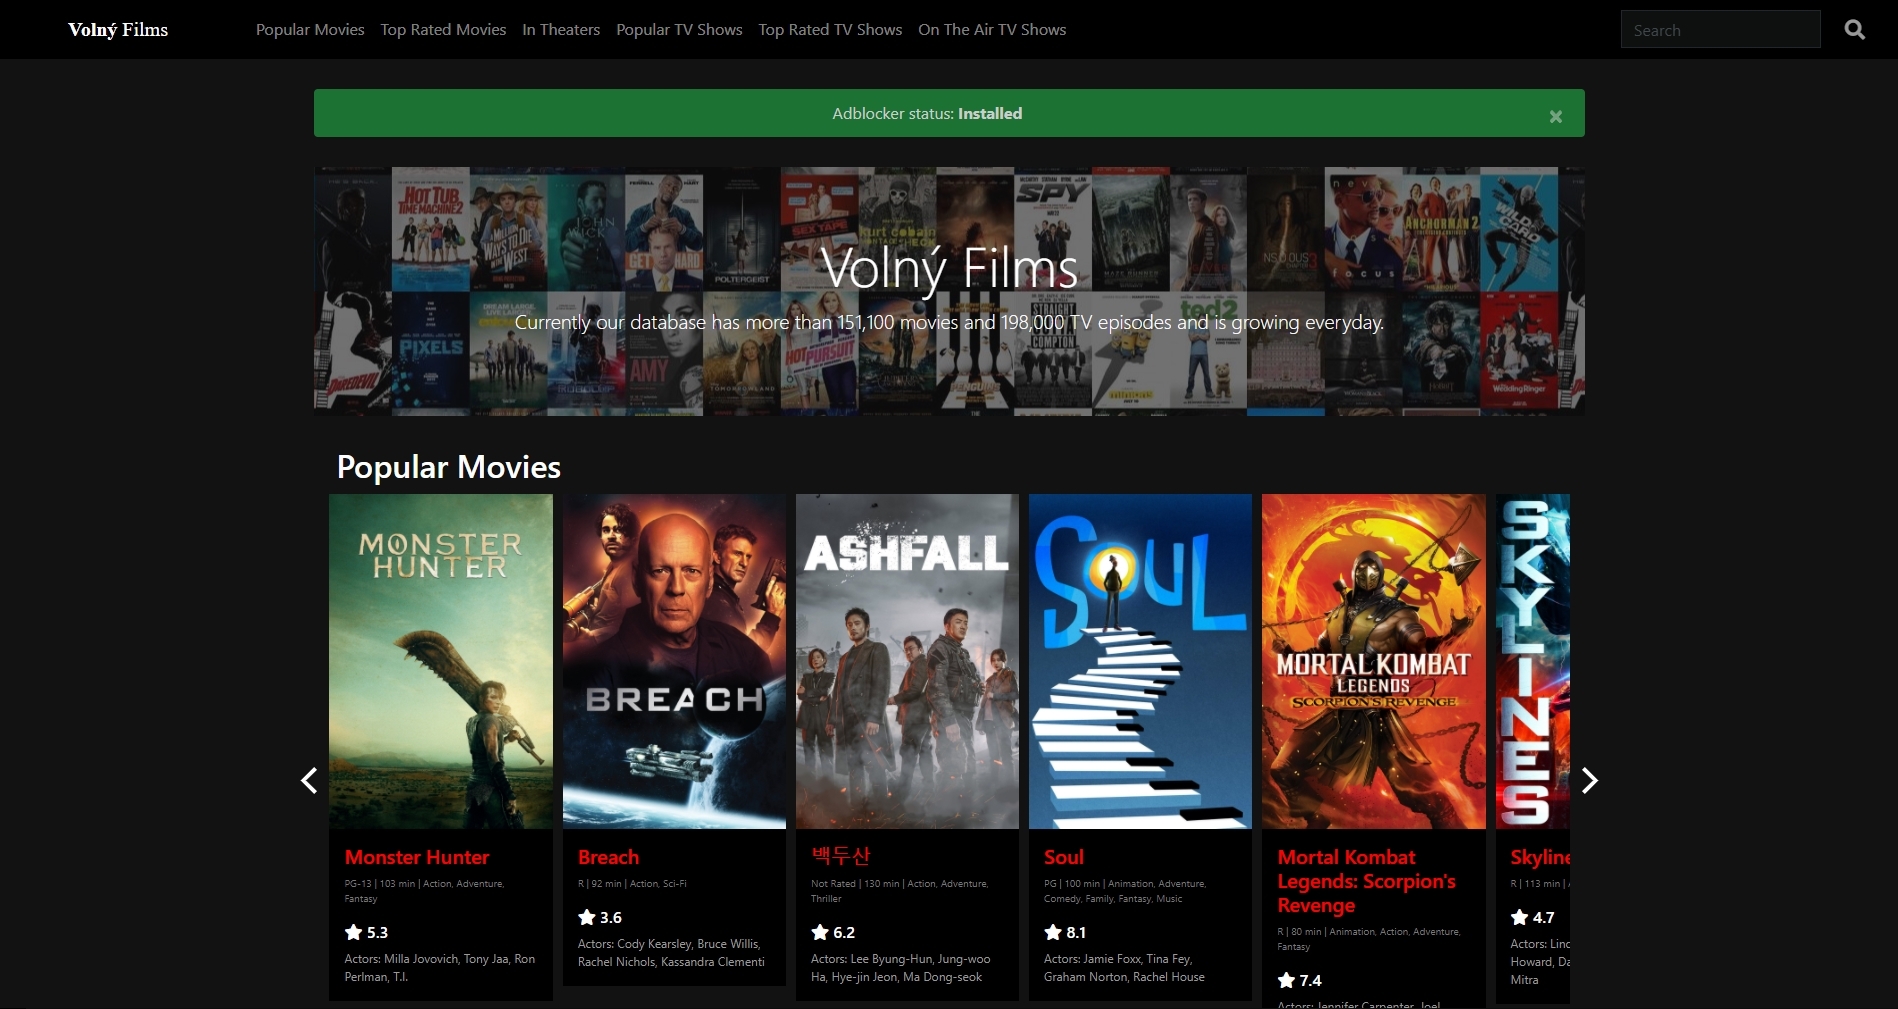Screen dimensions: 1898x1009
Task: Click Soul PG 100 min genre details
Action: (x=1125, y=891)
